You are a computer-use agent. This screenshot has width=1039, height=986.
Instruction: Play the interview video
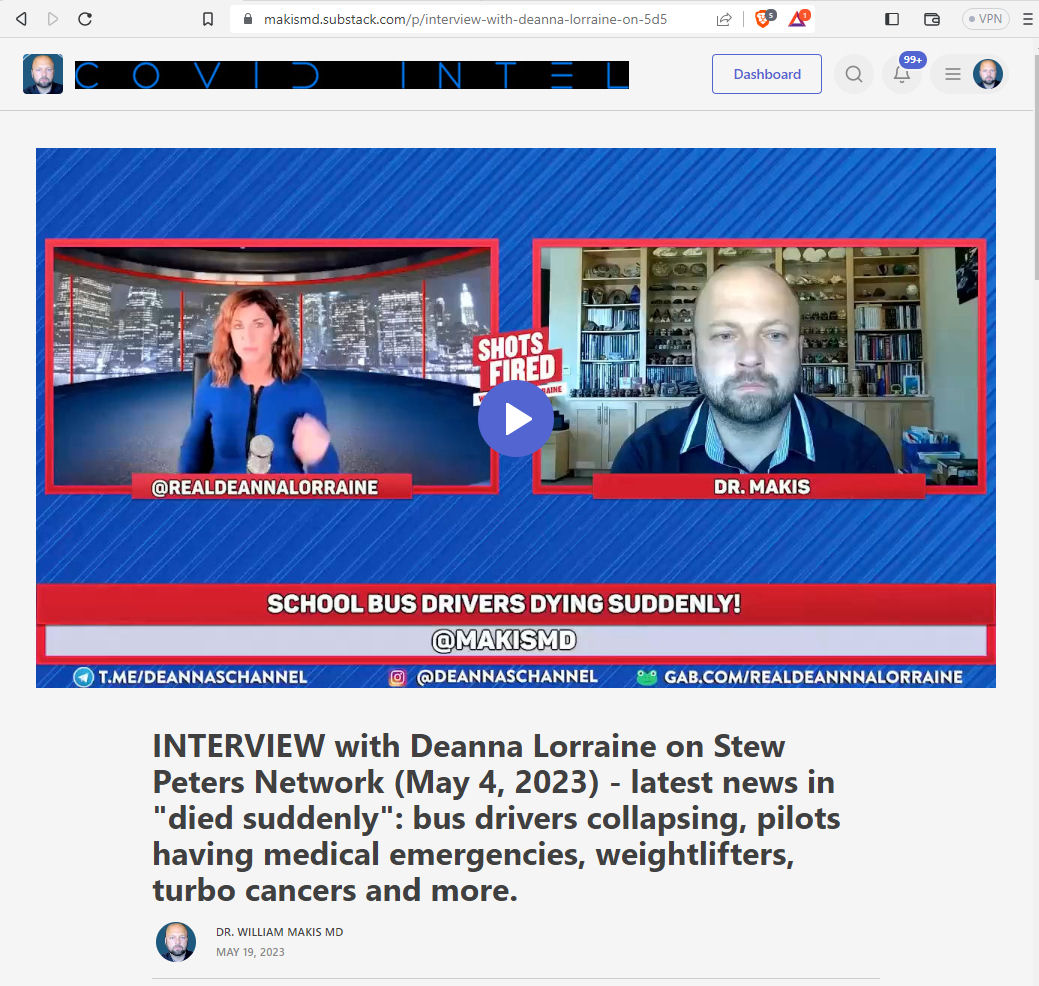click(516, 419)
